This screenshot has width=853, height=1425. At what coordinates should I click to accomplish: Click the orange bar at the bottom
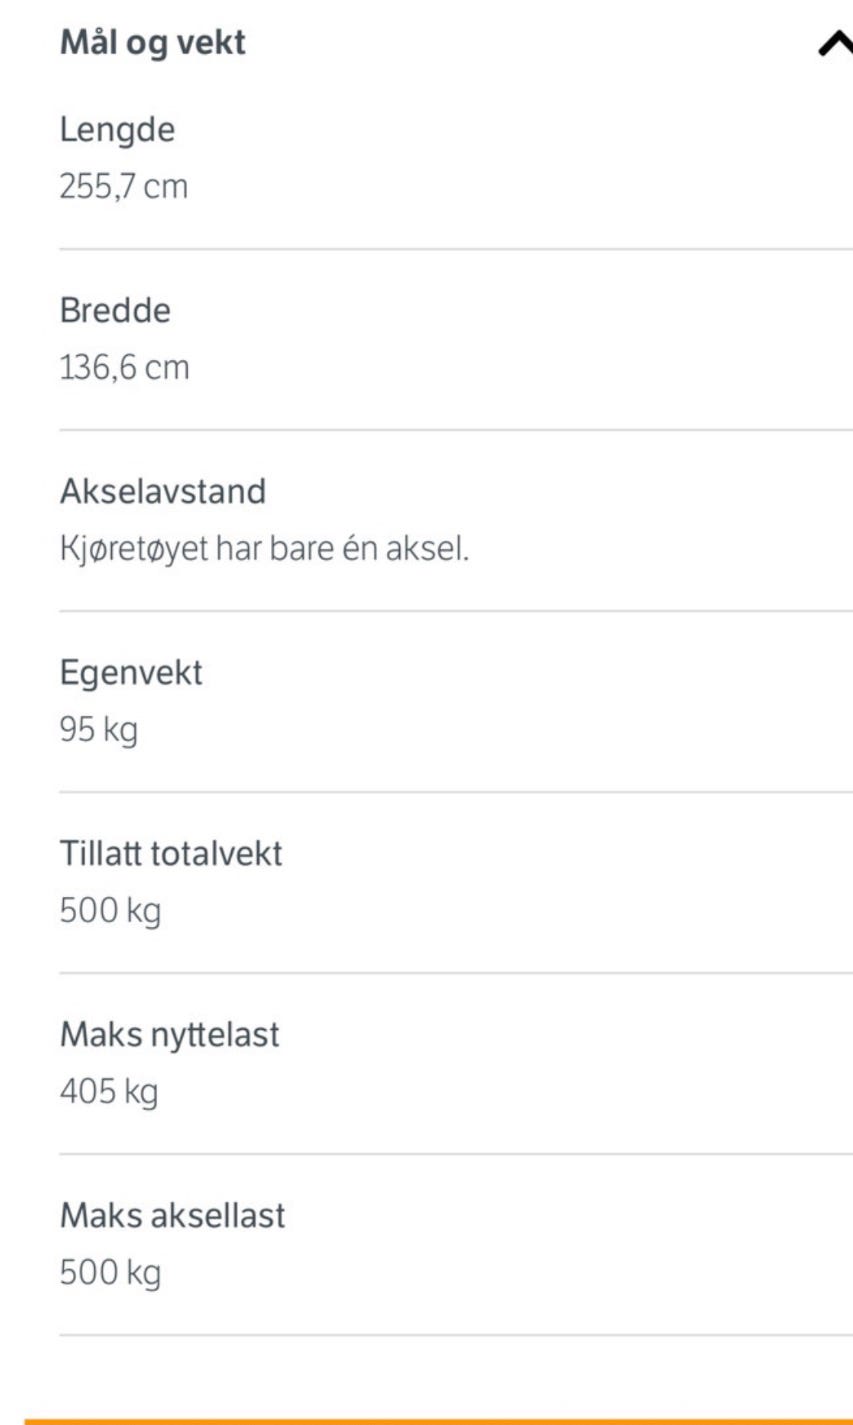tap(438, 1421)
